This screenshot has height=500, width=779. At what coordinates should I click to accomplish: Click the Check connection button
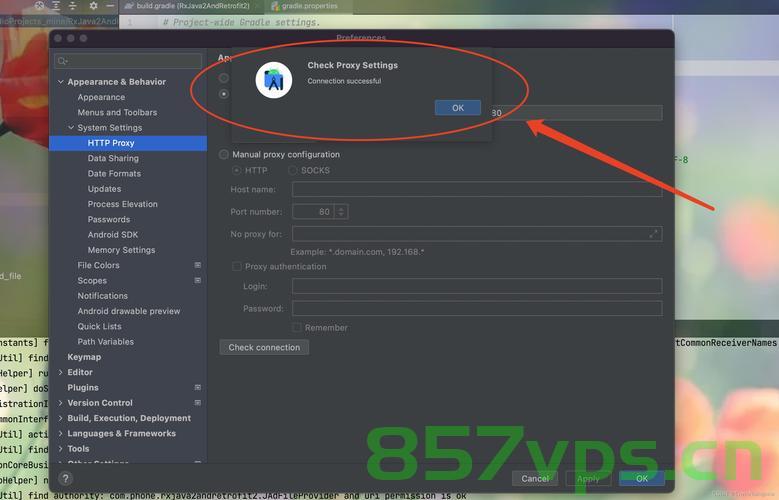(x=264, y=347)
